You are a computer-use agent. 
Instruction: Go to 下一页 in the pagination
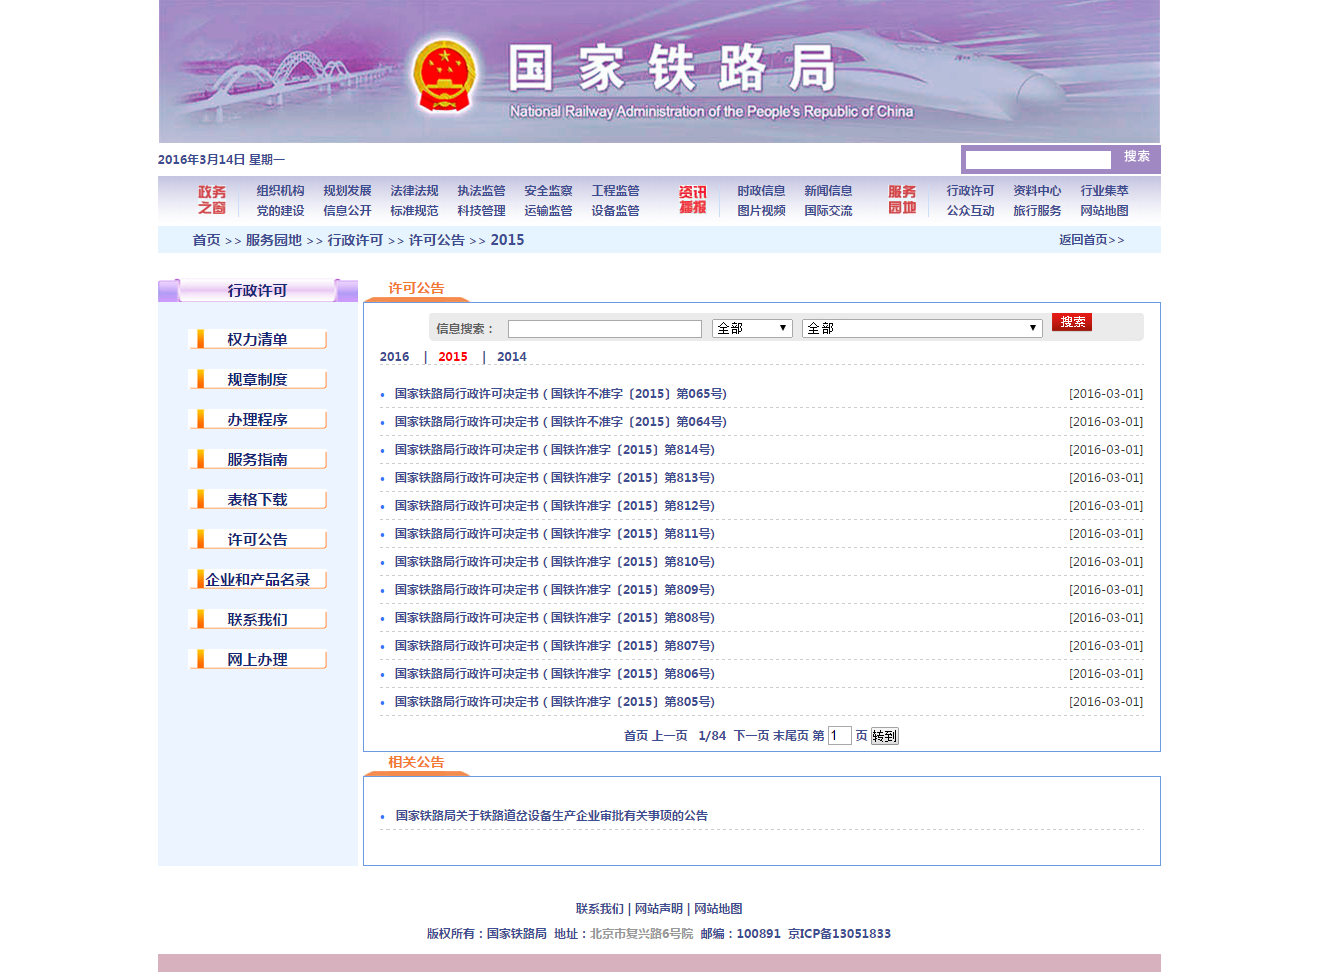[751, 736]
